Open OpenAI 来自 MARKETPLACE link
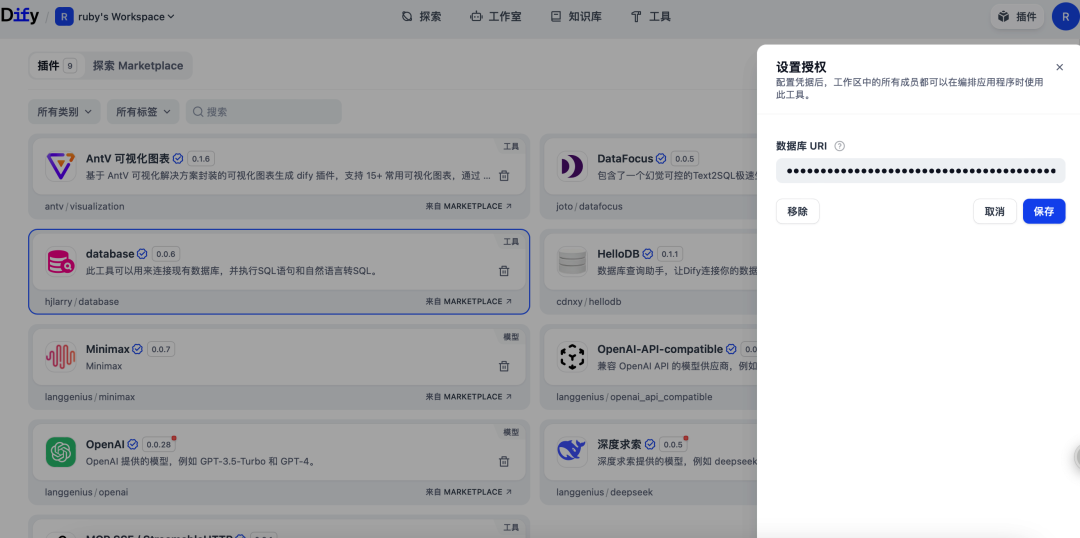The image size is (1080, 538). pyautogui.click(x=468, y=492)
